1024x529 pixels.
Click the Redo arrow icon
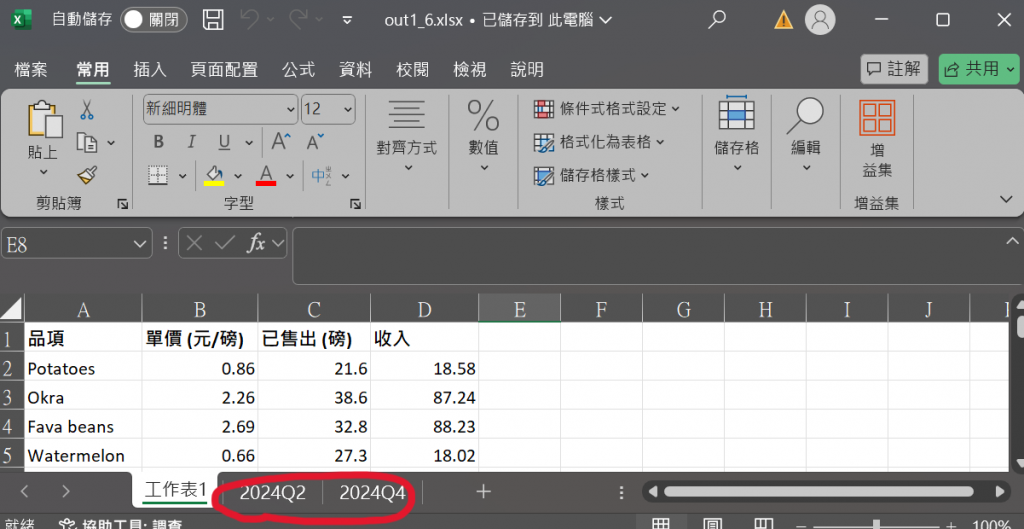coord(298,20)
